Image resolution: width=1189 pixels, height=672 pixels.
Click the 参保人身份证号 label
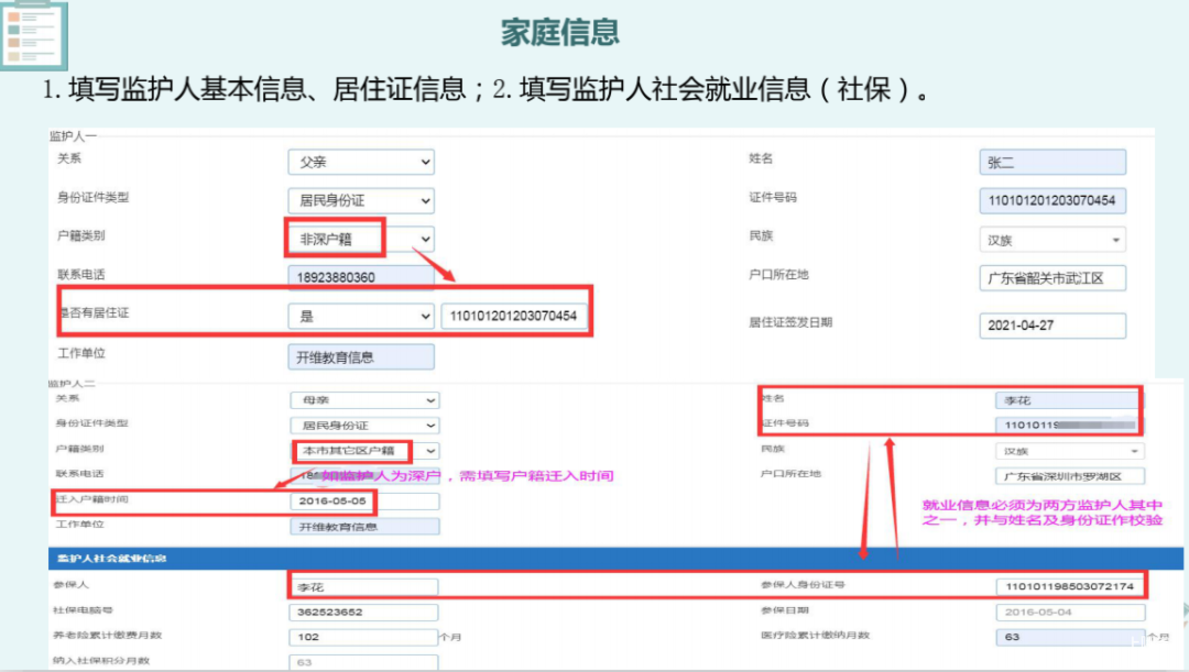[803, 585]
